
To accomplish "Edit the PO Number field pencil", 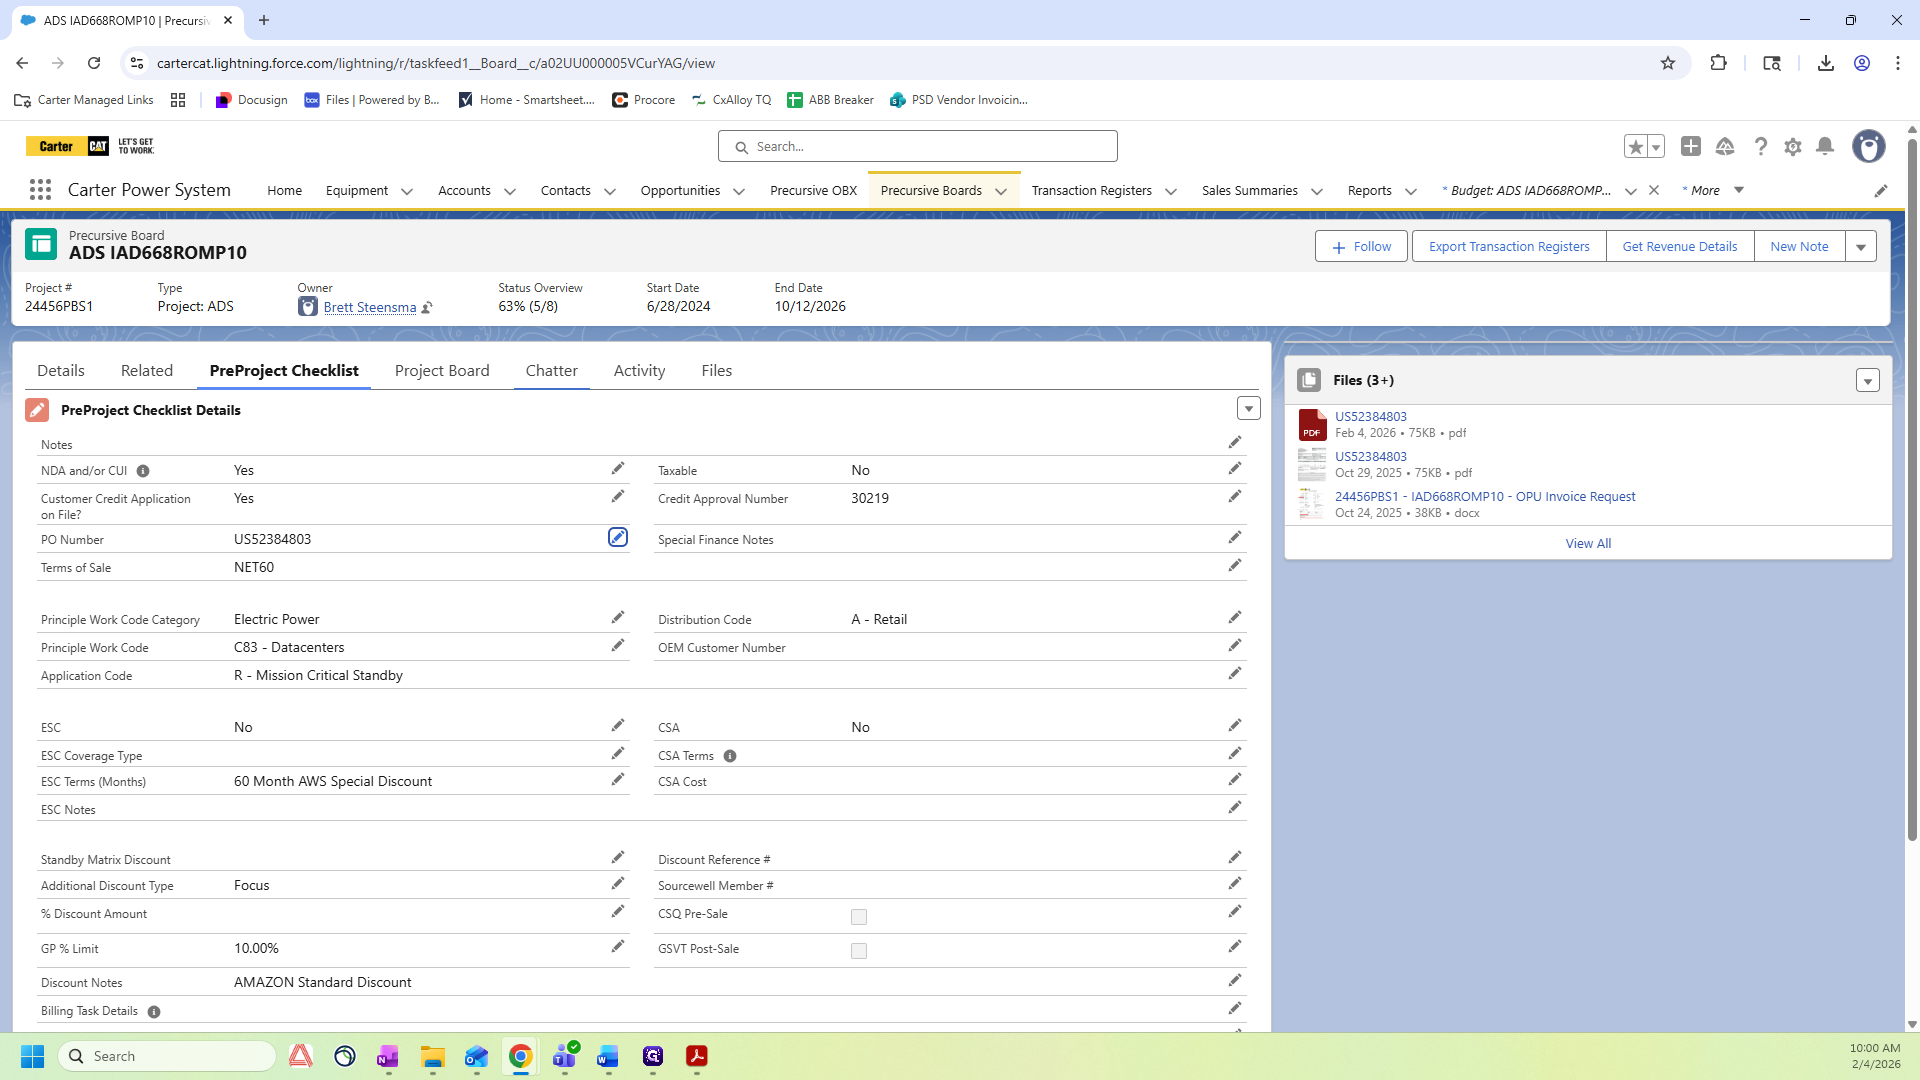I will tap(618, 538).
